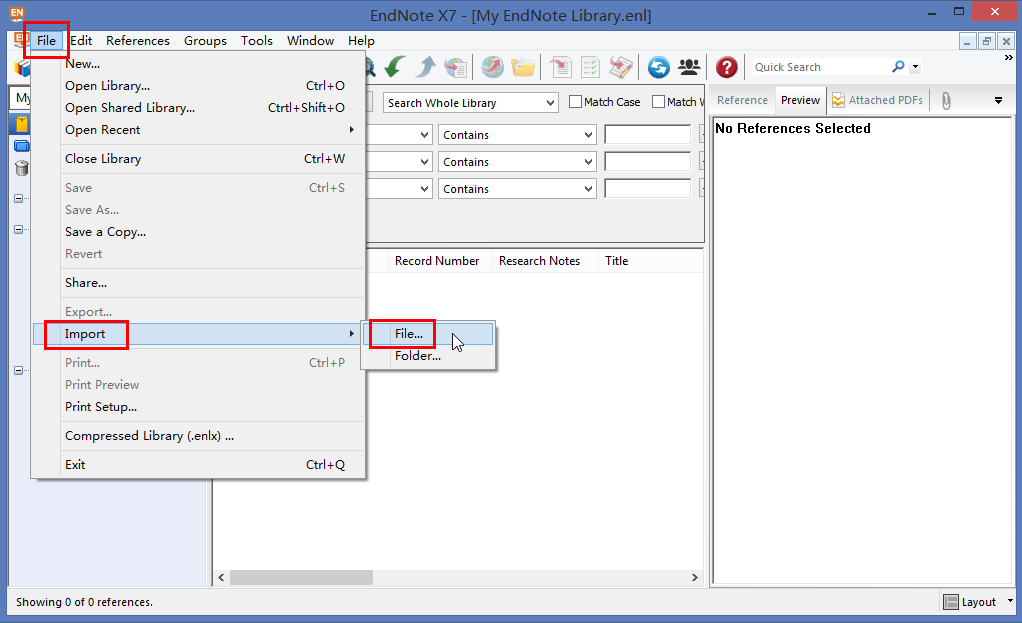Viewport: 1022px width, 623px height.
Task: Show hidden toolbar items with double chevron
Action: 1008,58
